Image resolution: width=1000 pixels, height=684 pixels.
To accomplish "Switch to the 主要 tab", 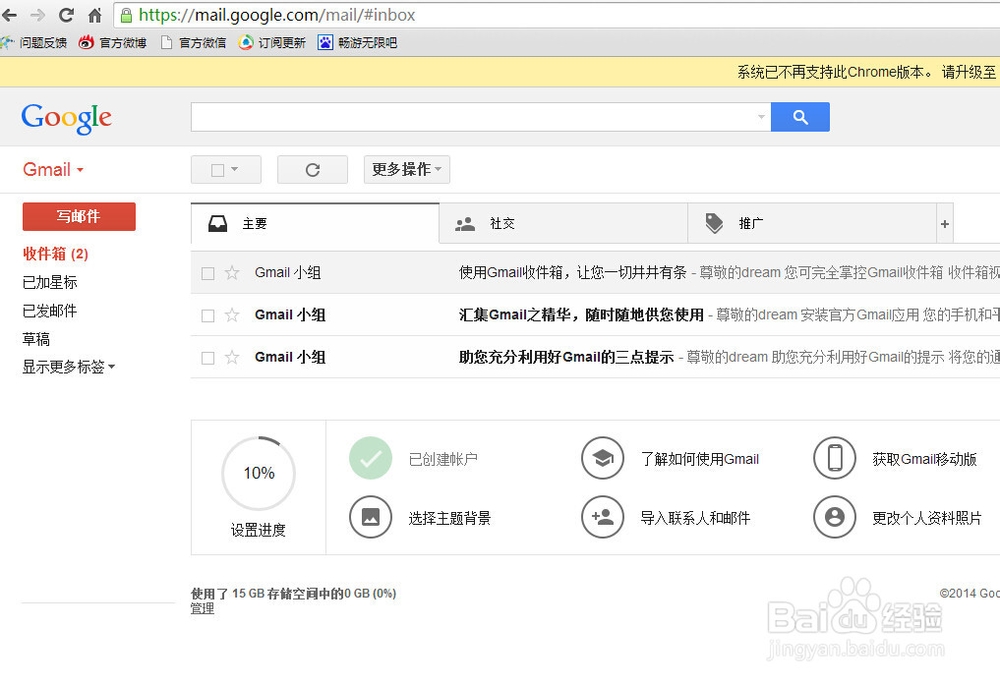I will [x=315, y=223].
